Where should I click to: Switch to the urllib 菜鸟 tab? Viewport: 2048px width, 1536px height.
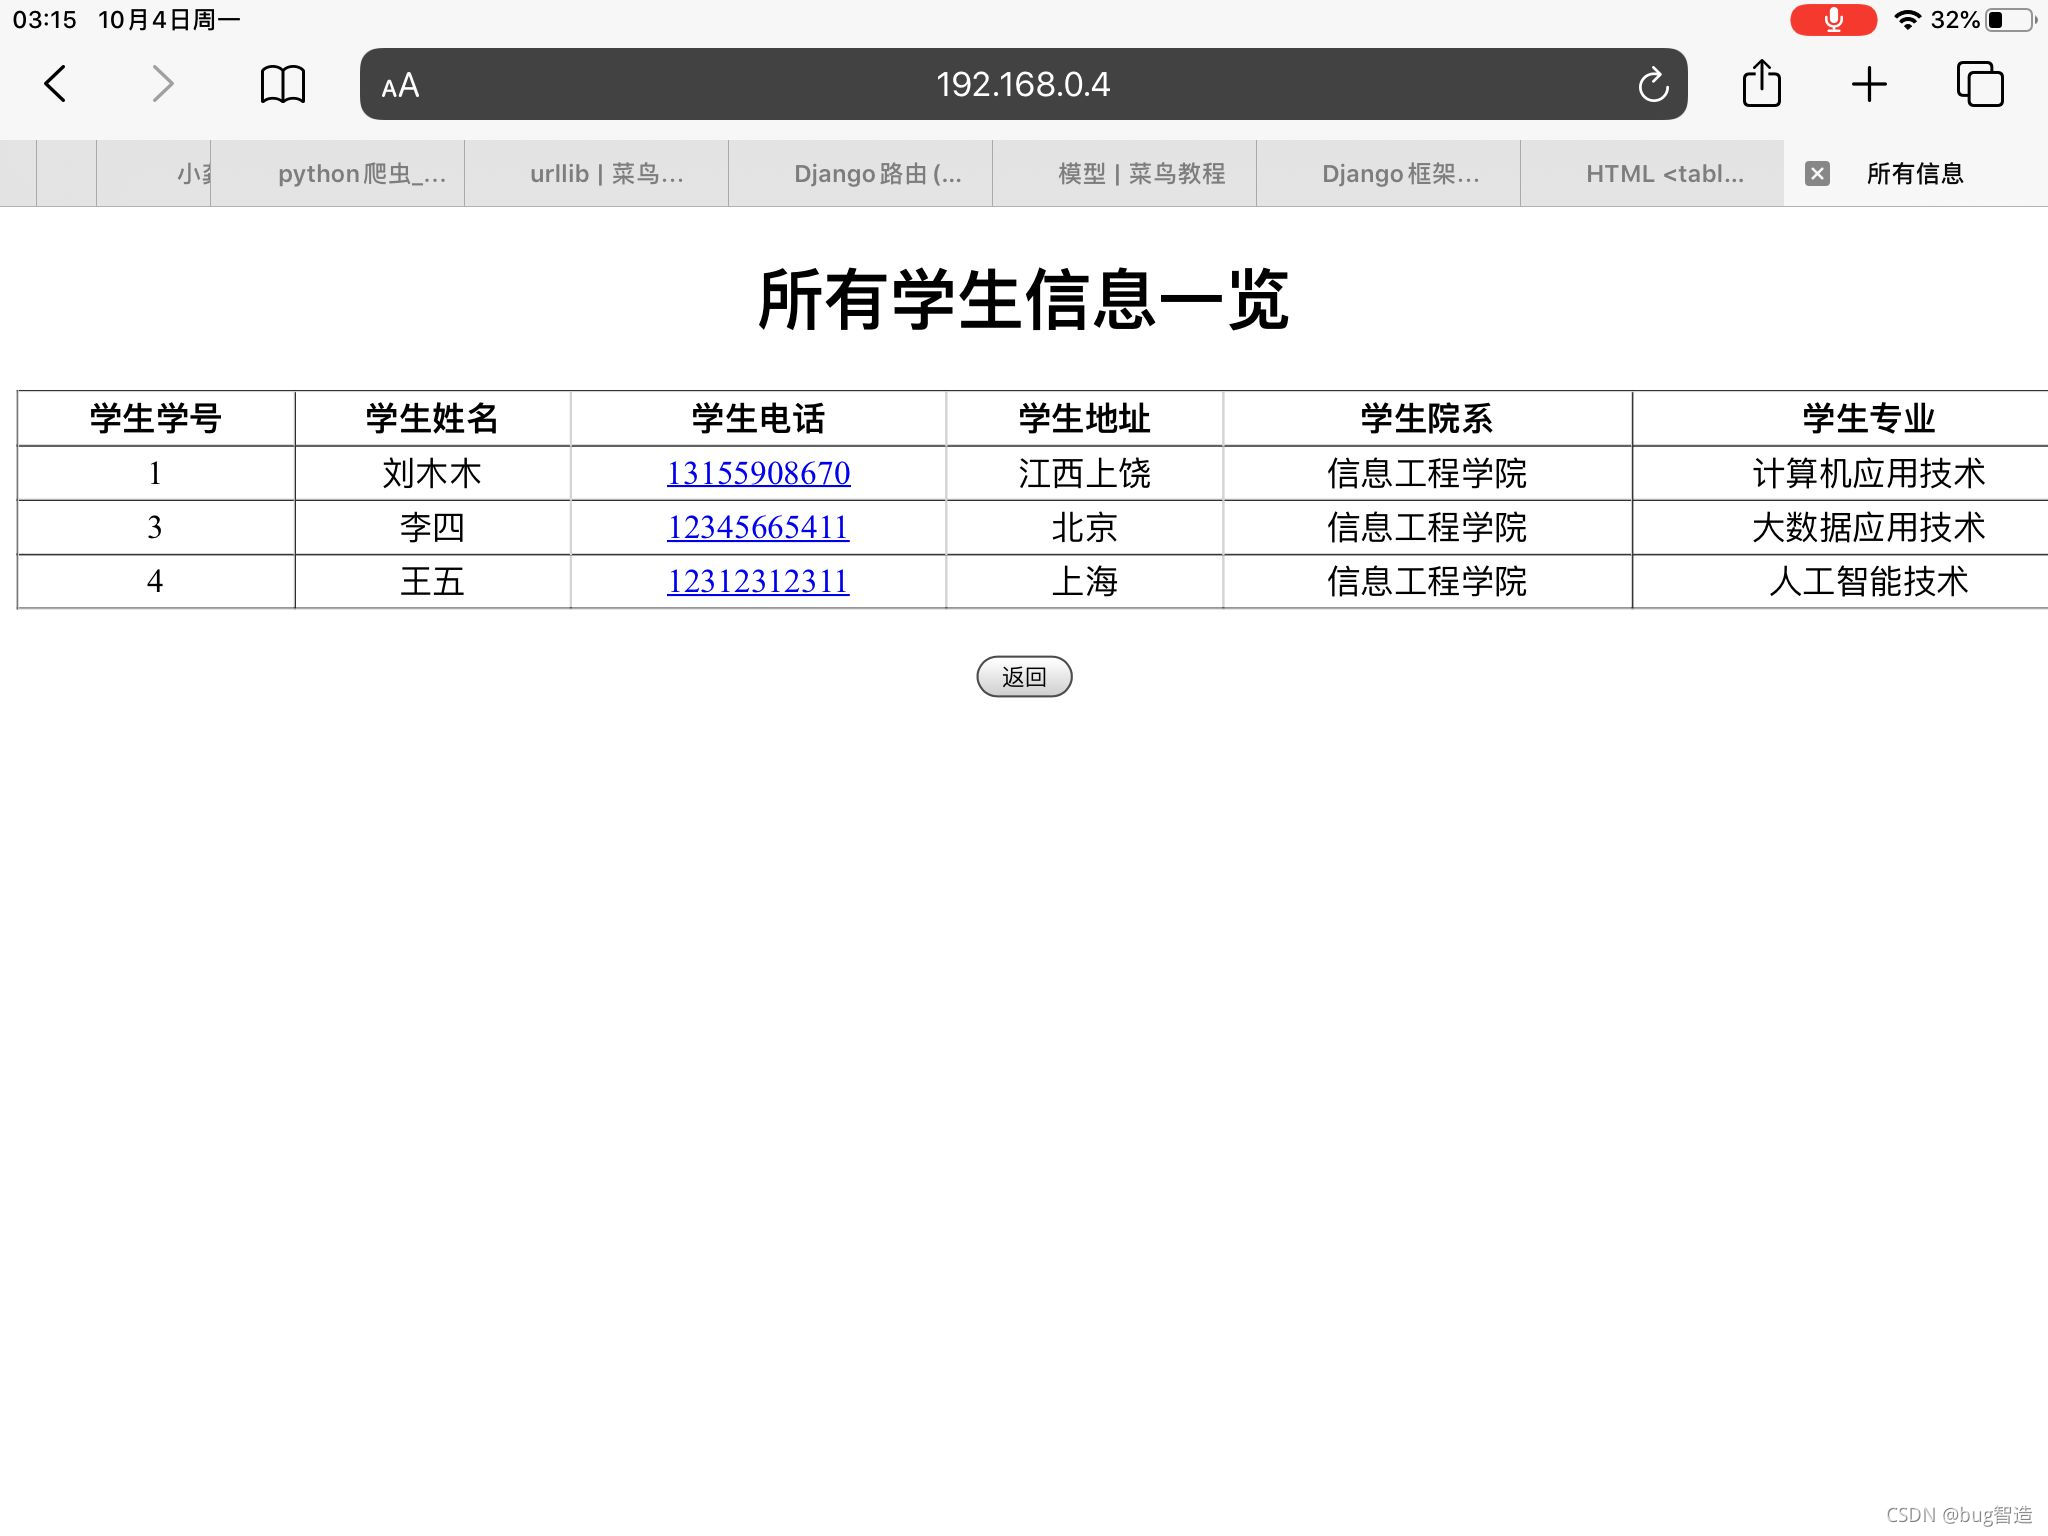[606, 174]
